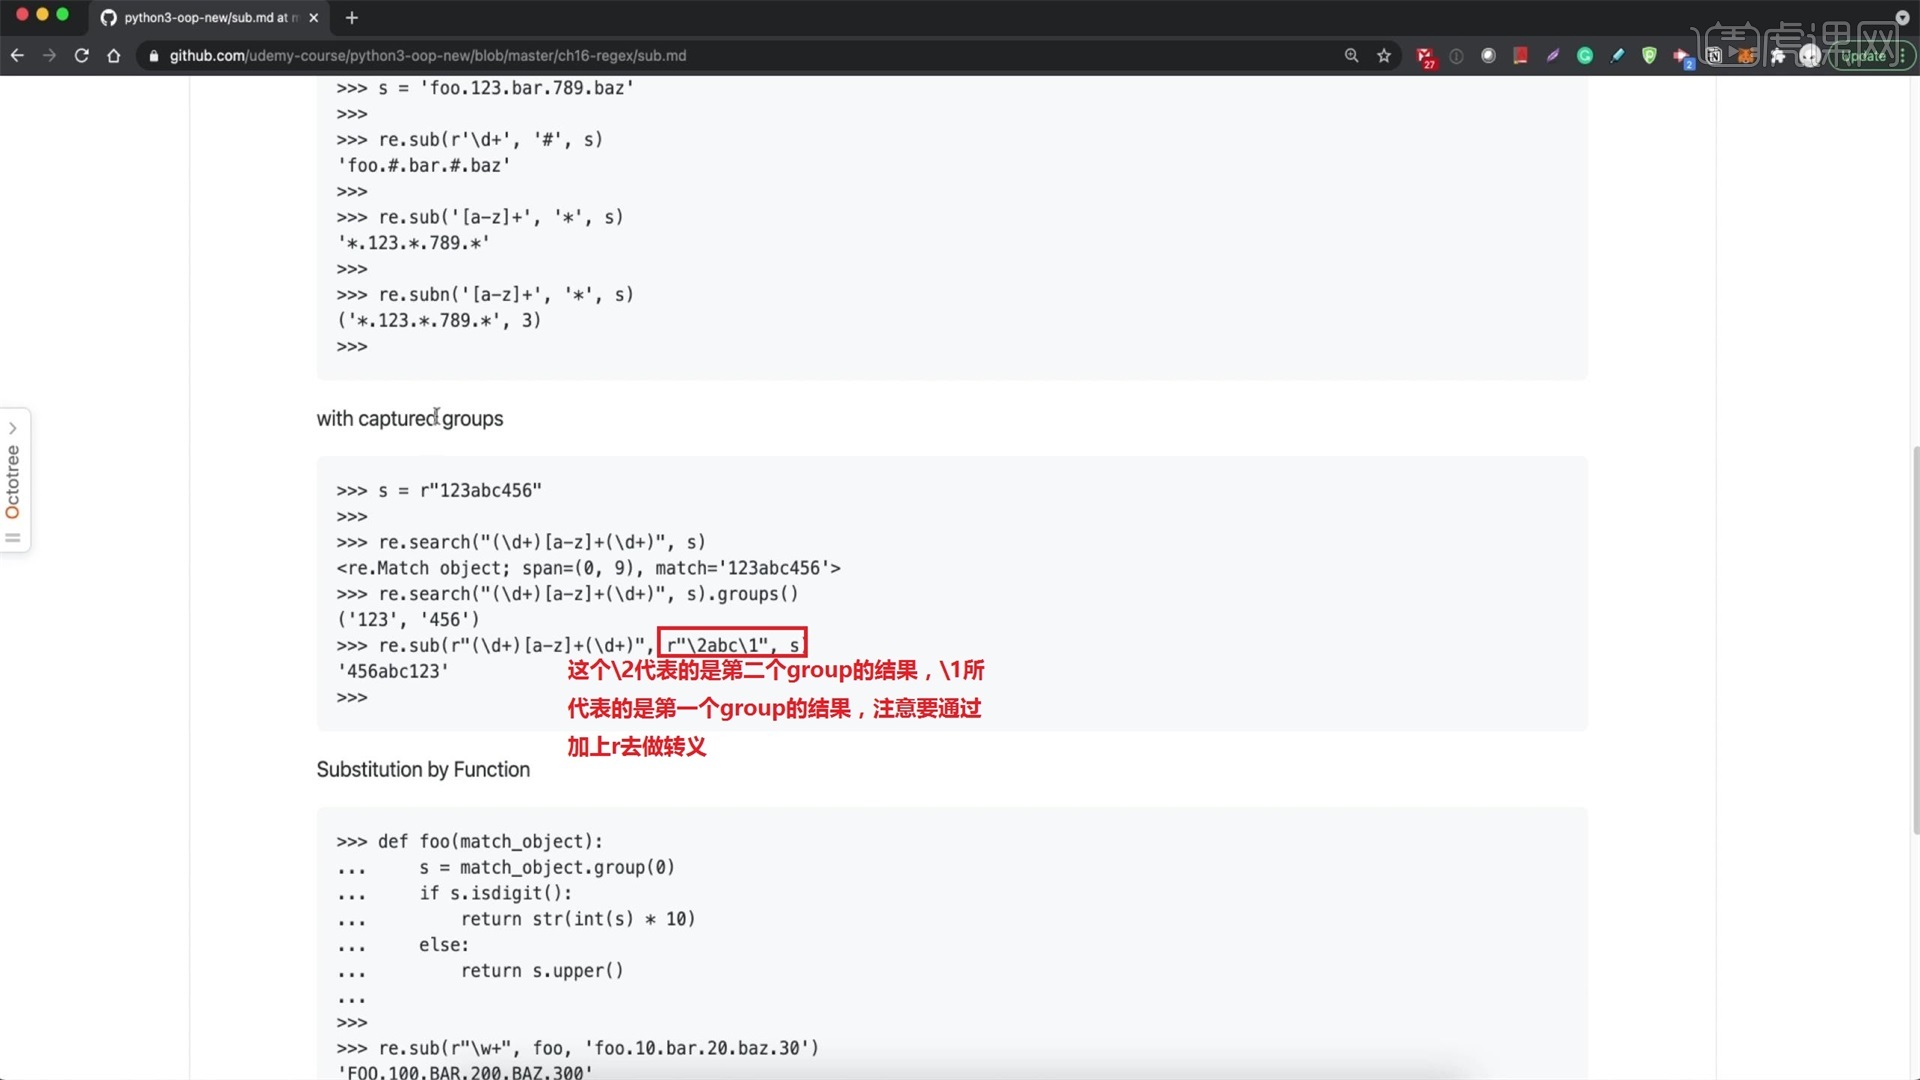Click the Gmail checker extension icon
The height and width of the screenshot is (1080, 1920).
tap(1426, 56)
